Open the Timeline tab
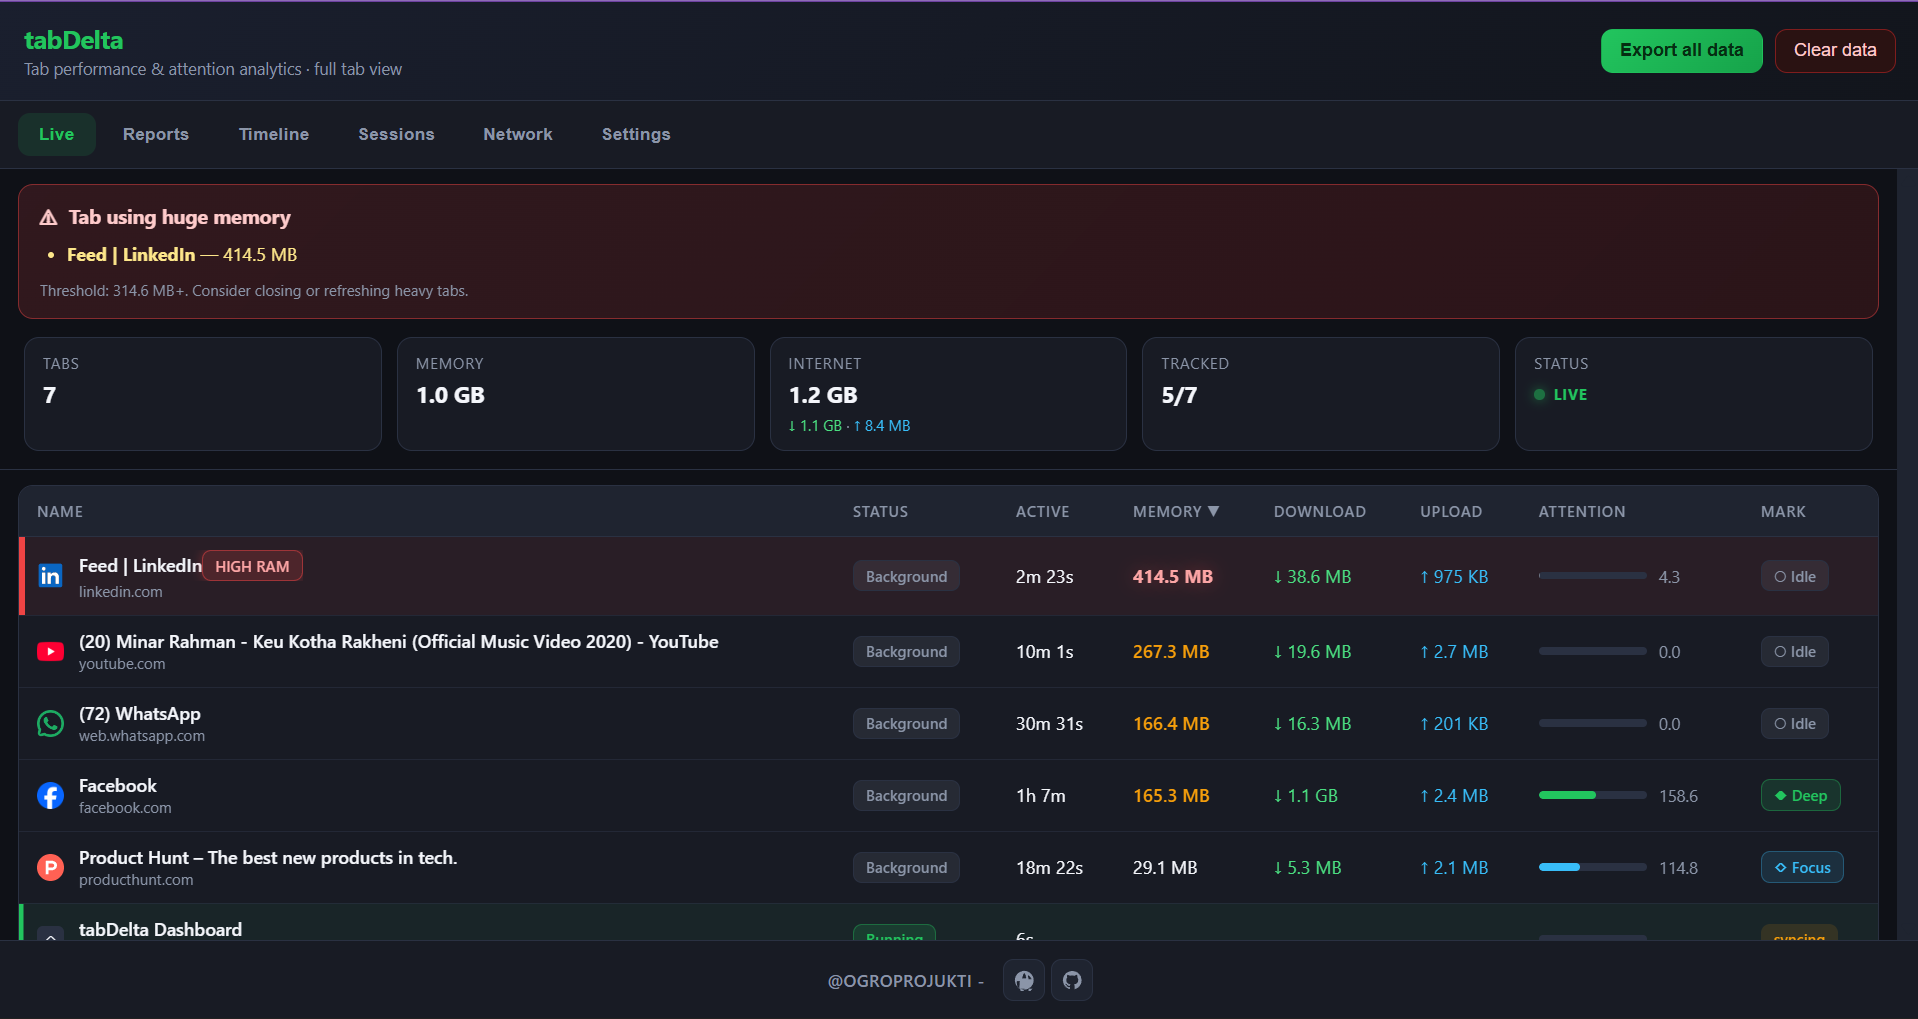Image resolution: width=1918 pixels, height=1019 pixels. point(274,134)
